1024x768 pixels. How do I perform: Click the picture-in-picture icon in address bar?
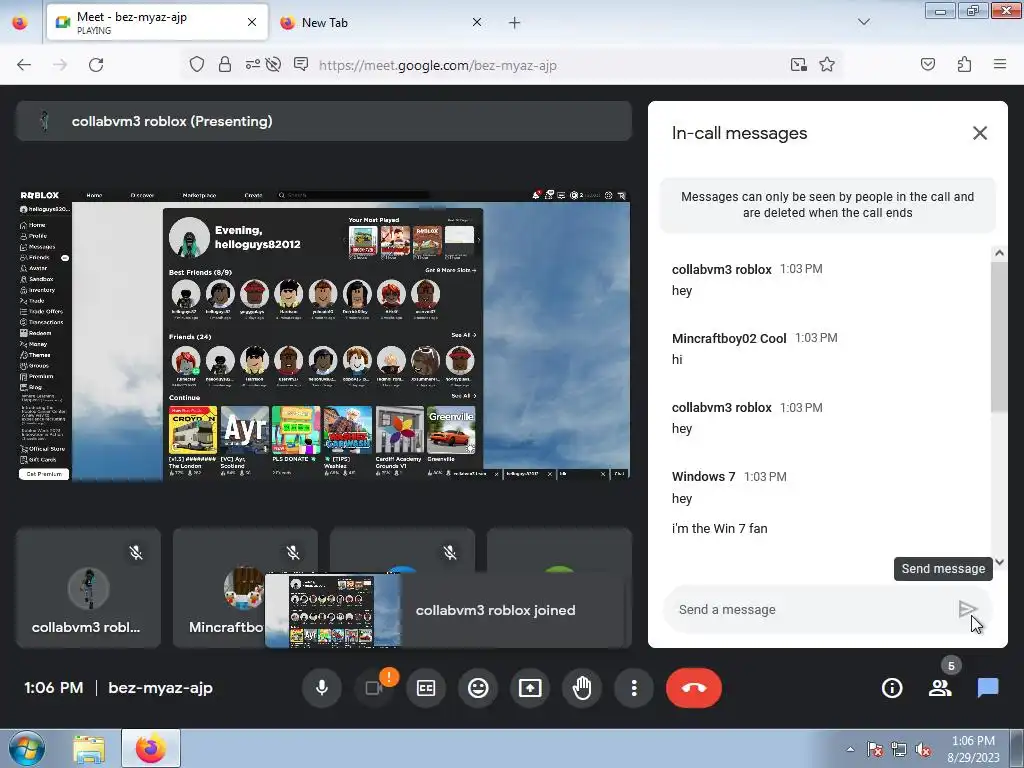point(798,65)
